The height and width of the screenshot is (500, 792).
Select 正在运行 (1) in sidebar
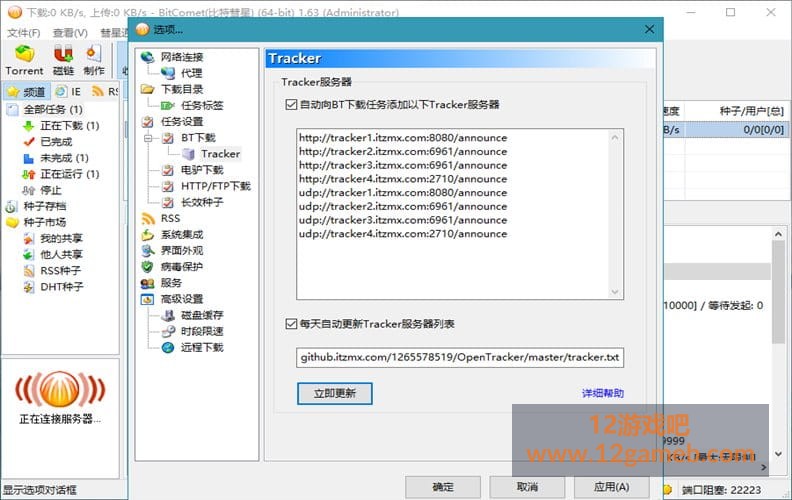click(x=70, y=174)
